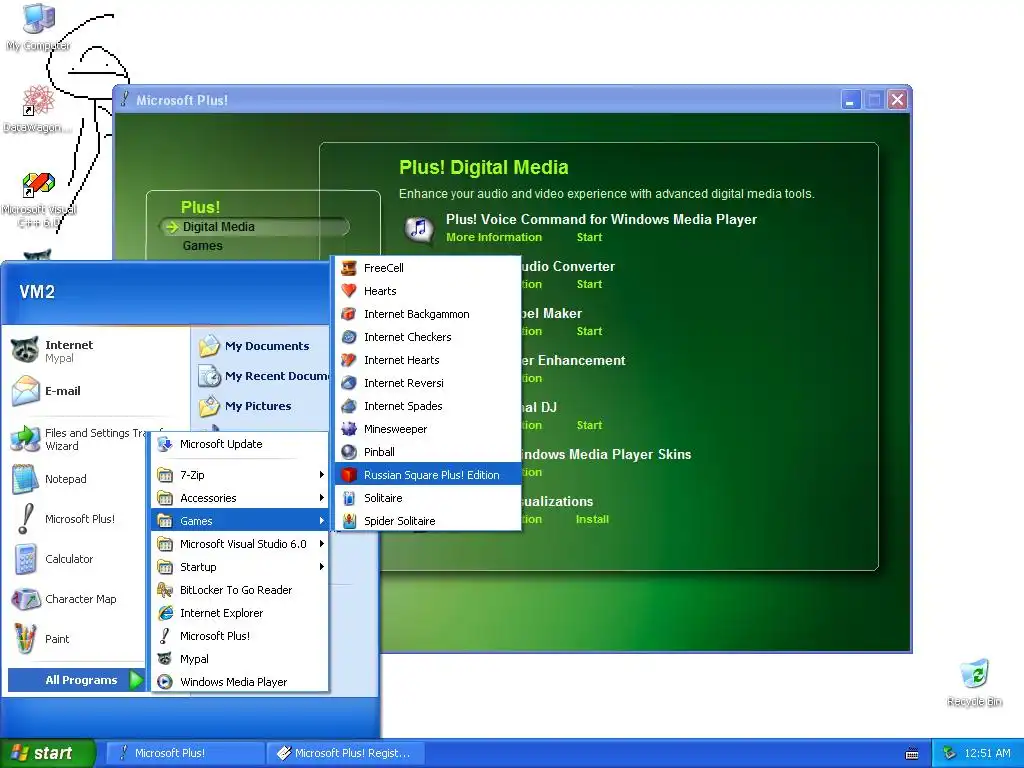The width and height of the screenshot is (1024, 768).
Task: Click the Internet Reversi icon
Action: tap(349, 383)
